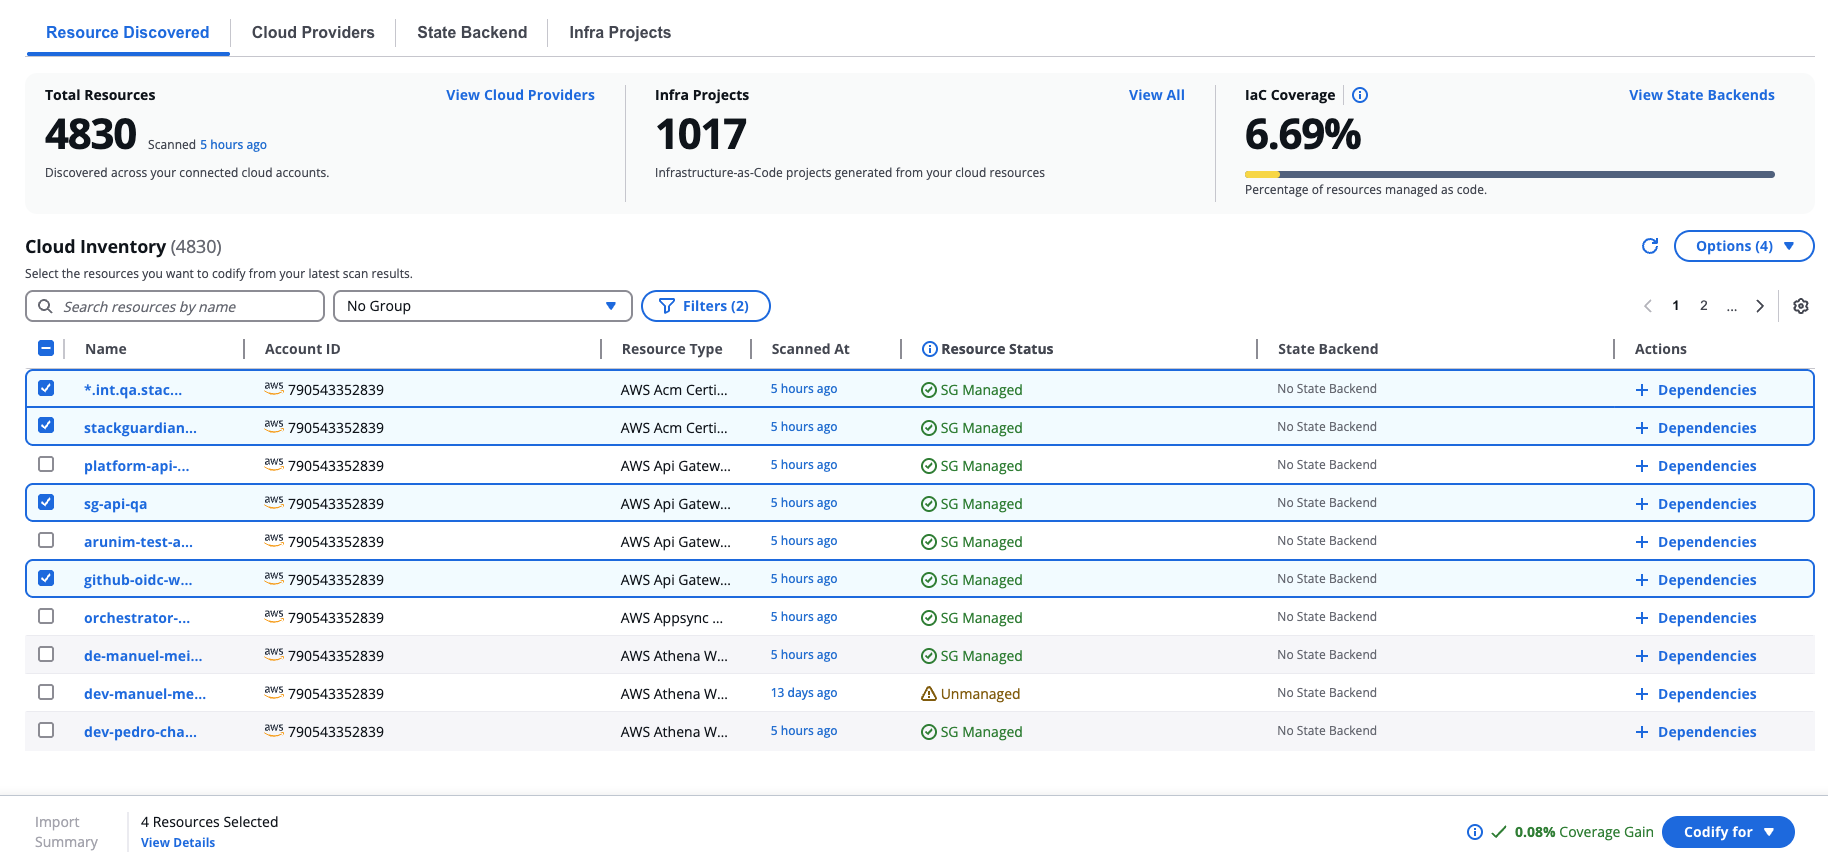This screenshot has height=859, width=1828.
Task: Click the View State Backends link
Action: [1701, 95]
